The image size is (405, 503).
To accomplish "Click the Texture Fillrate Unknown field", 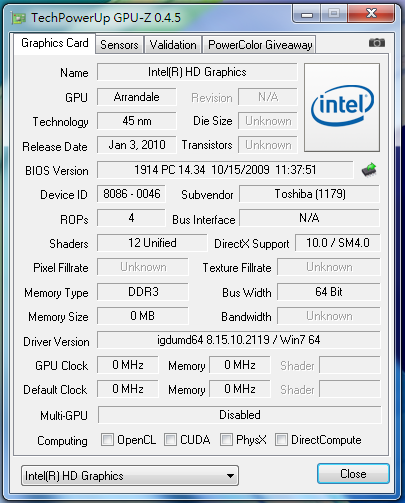I will tap(329, 267).
